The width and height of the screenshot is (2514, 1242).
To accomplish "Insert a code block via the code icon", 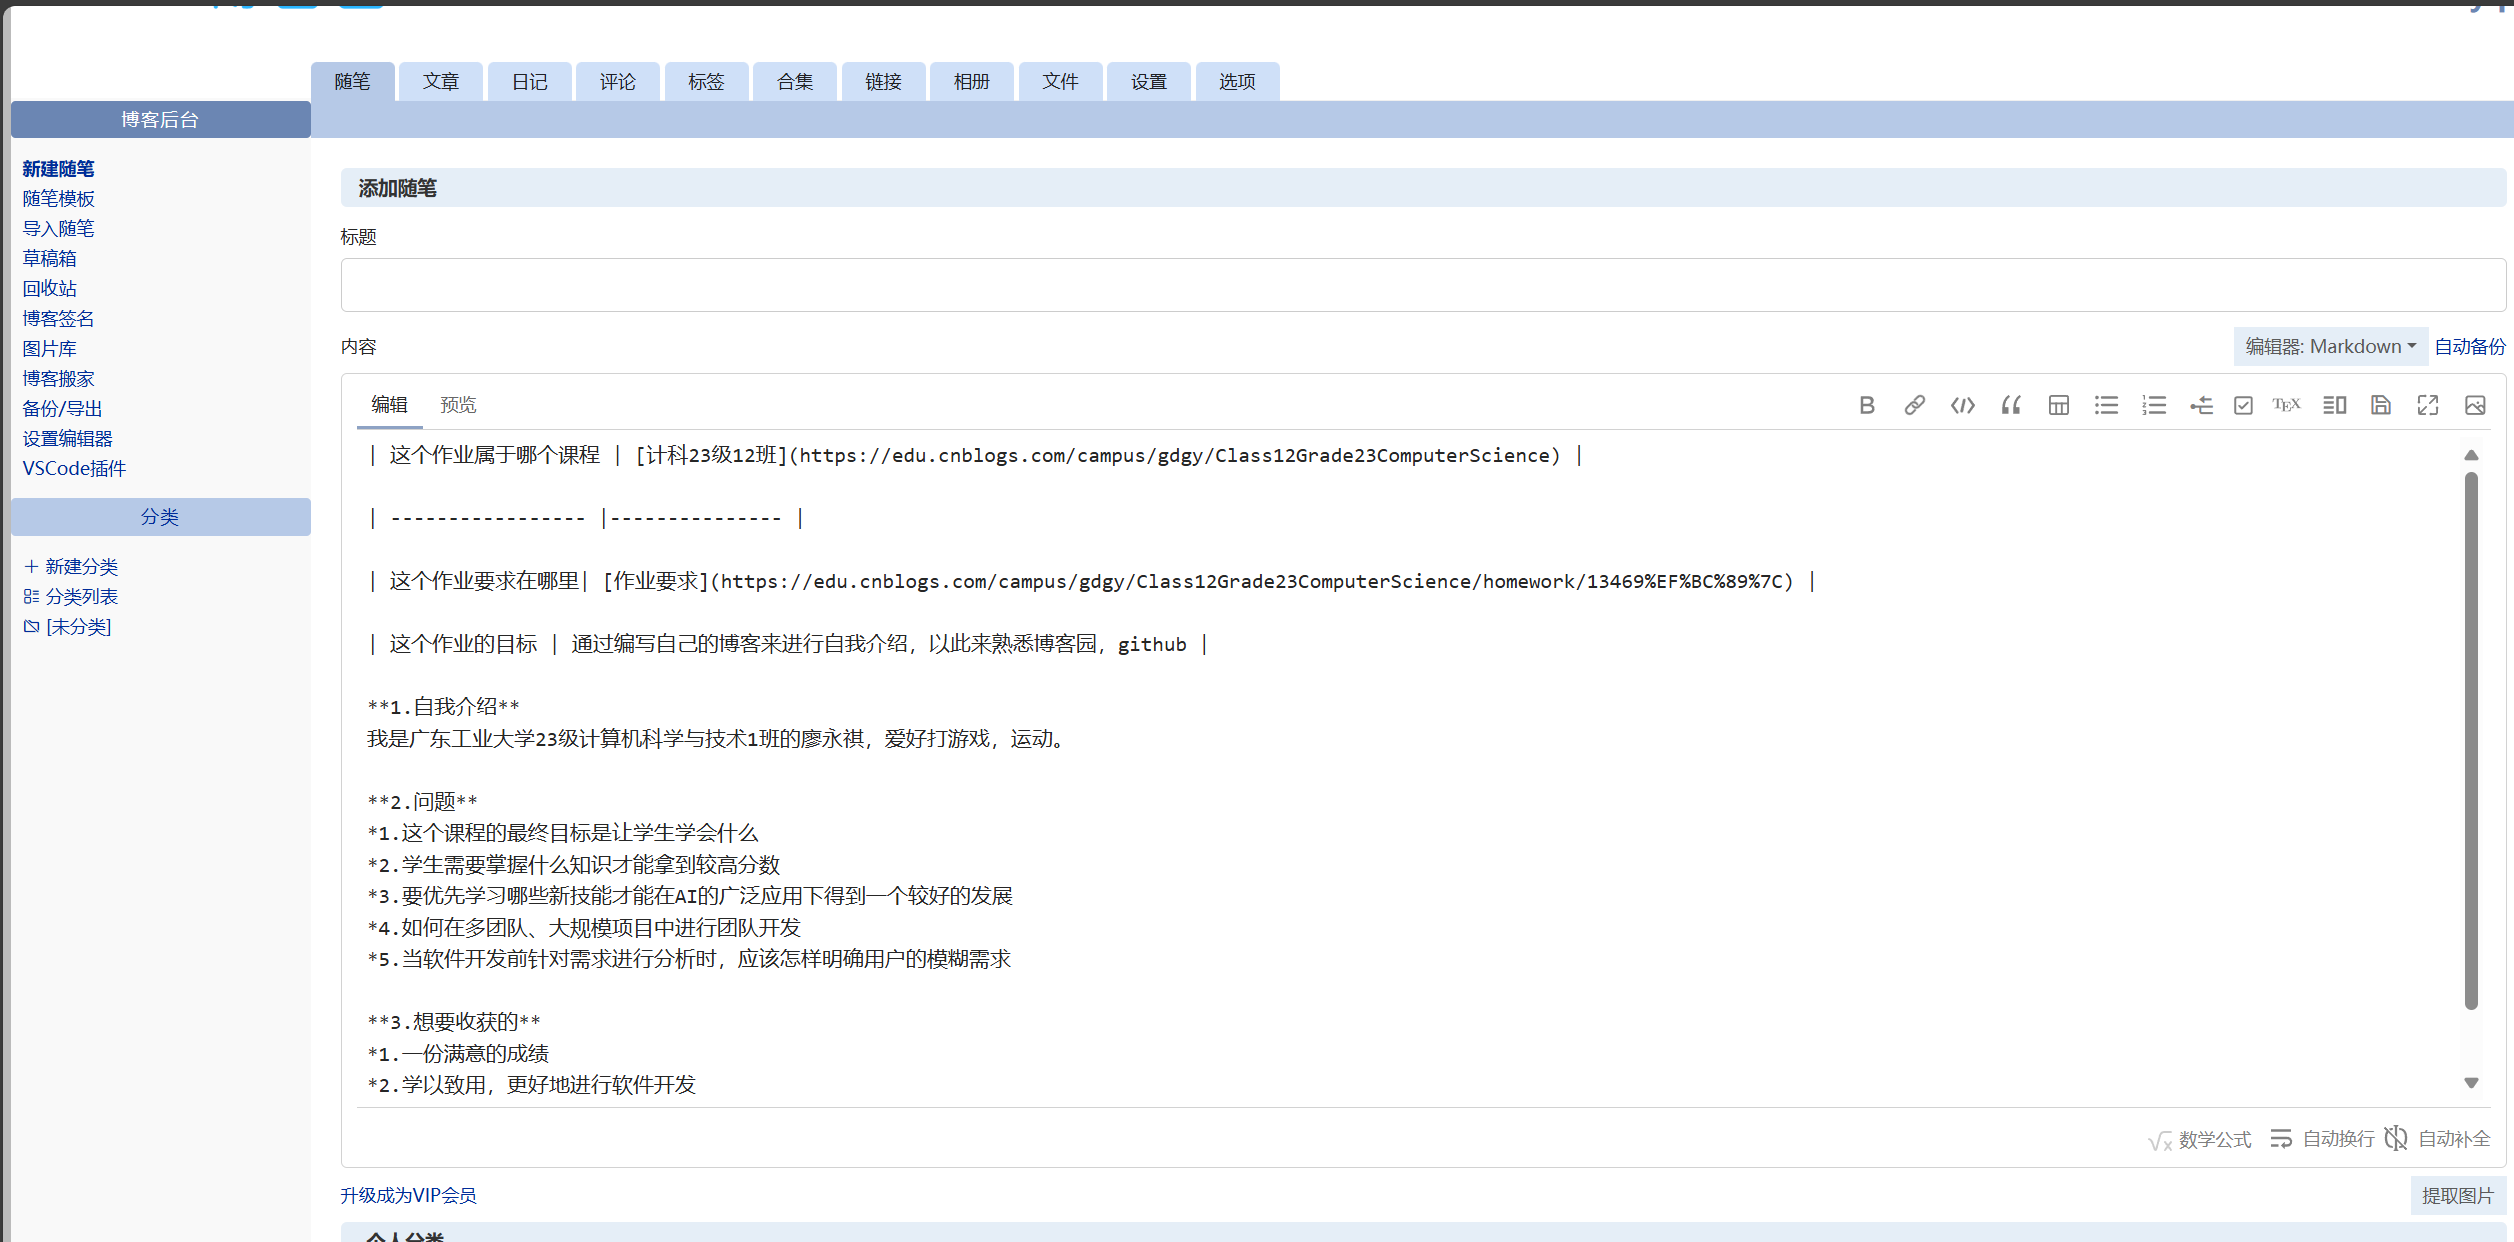I will pos(1962,405).
